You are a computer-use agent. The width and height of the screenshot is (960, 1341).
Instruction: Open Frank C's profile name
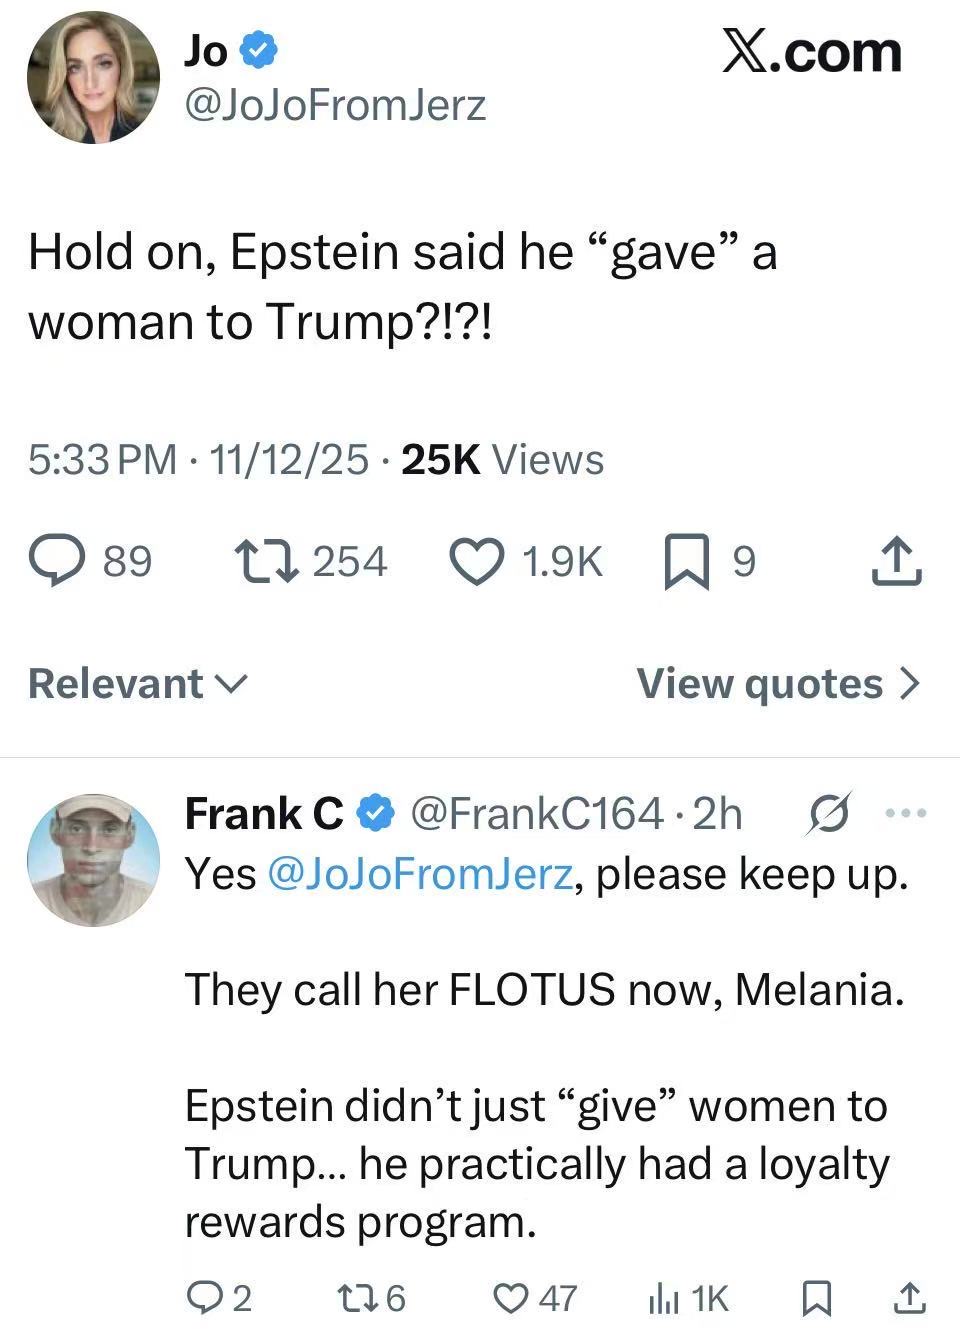[264, 814]
